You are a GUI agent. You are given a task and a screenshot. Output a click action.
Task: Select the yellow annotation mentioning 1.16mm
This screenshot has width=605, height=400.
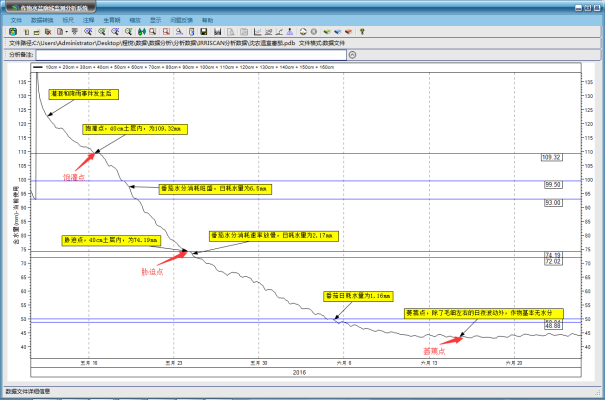click(358, 296)
